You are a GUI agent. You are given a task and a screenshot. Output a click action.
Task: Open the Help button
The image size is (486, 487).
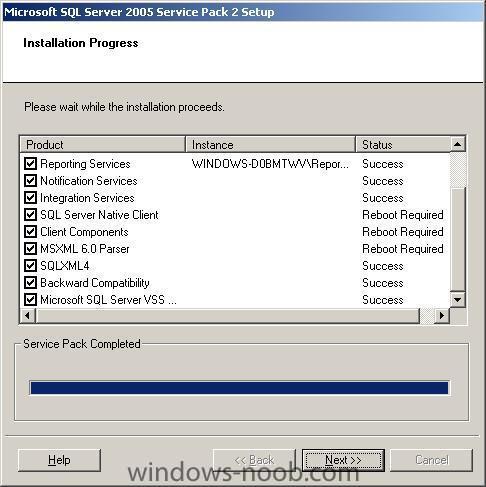[59, 460]
